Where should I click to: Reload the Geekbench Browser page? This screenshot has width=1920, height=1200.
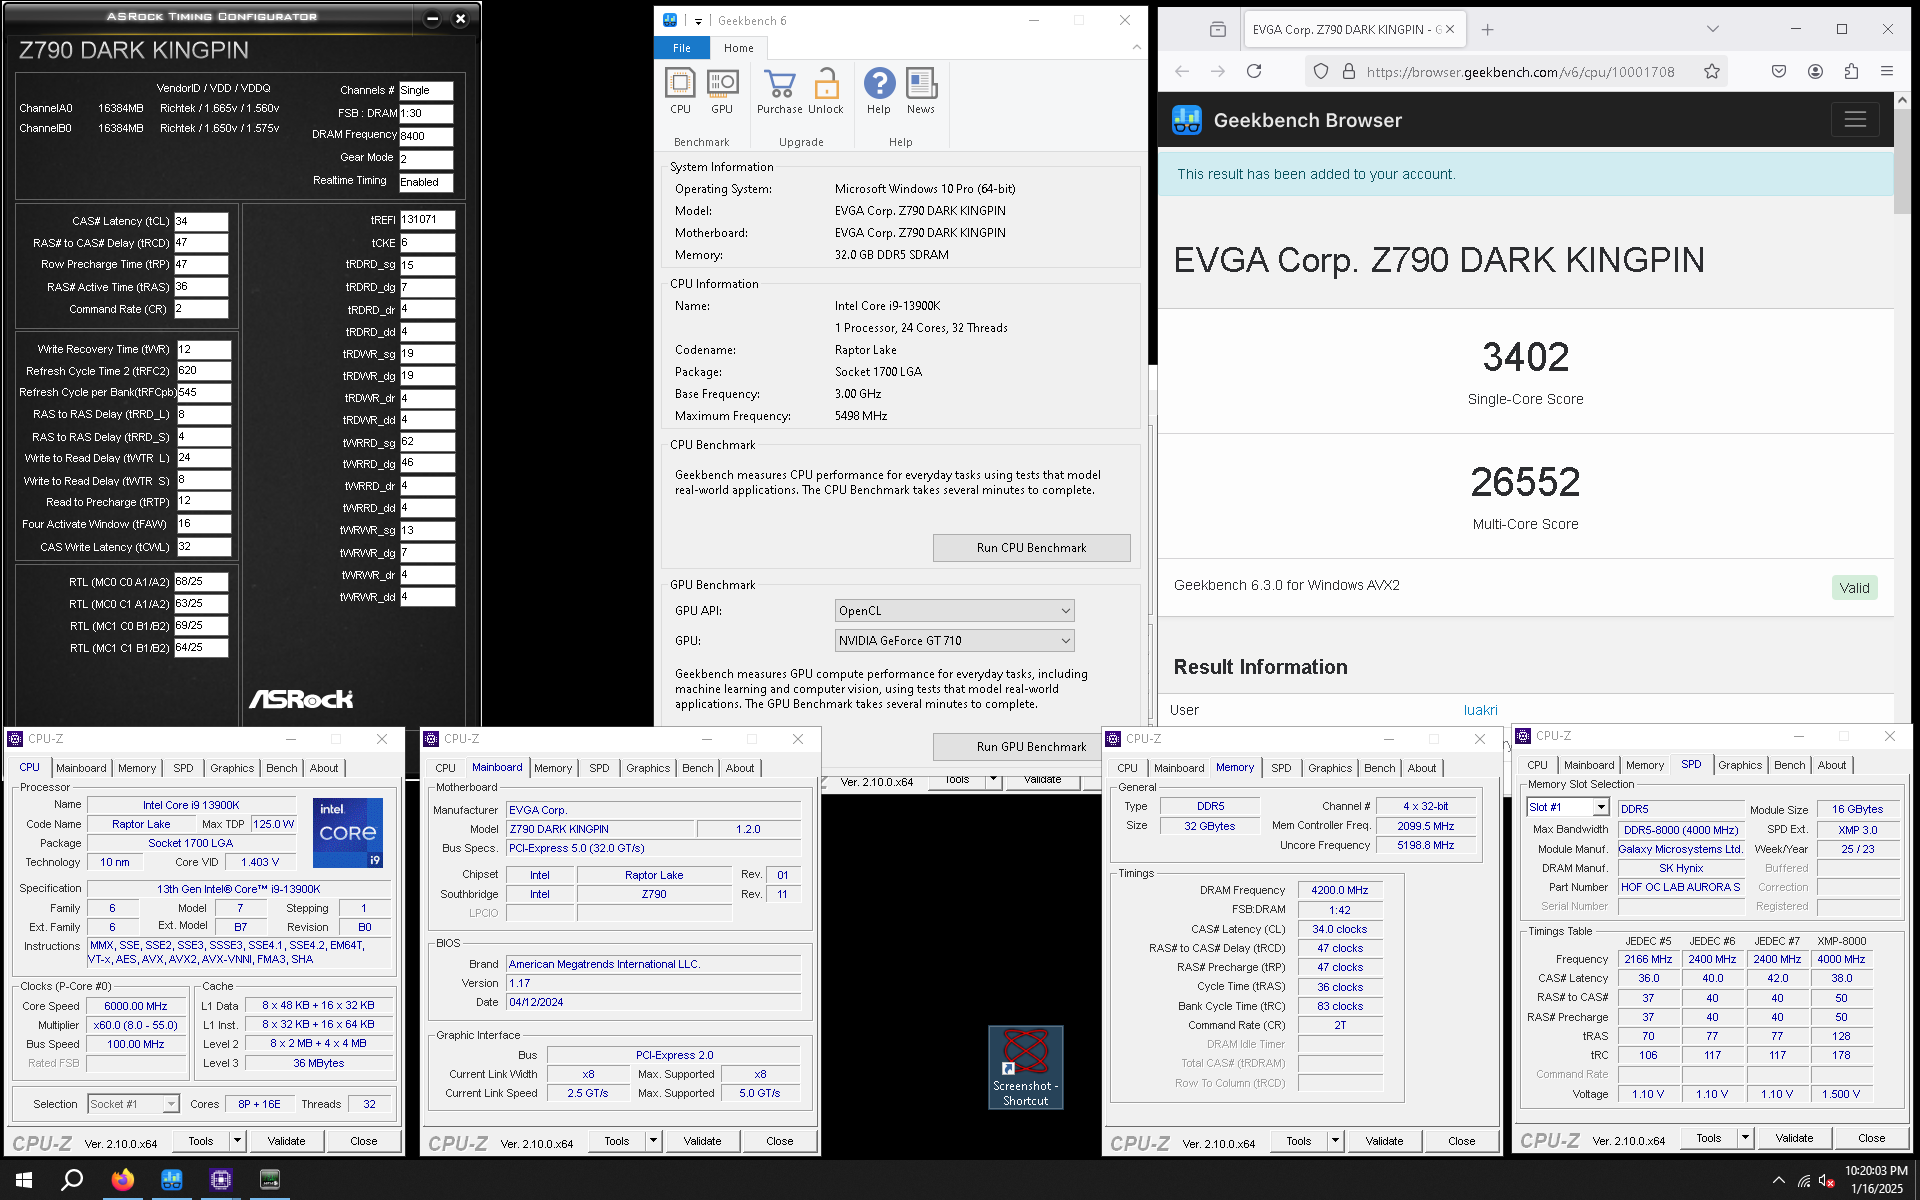coord(1254,71)
